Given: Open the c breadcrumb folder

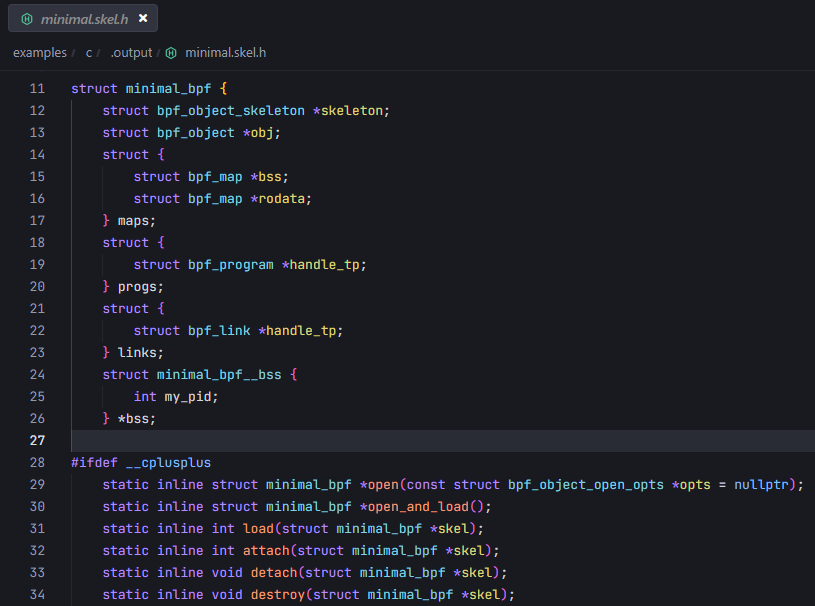Looking at the screenshot, I should 89,52.
